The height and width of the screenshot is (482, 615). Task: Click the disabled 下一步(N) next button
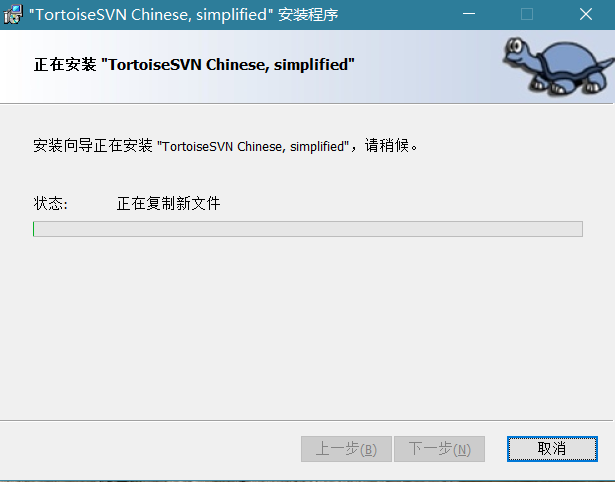pyautogui.click(x=439, y=449)
